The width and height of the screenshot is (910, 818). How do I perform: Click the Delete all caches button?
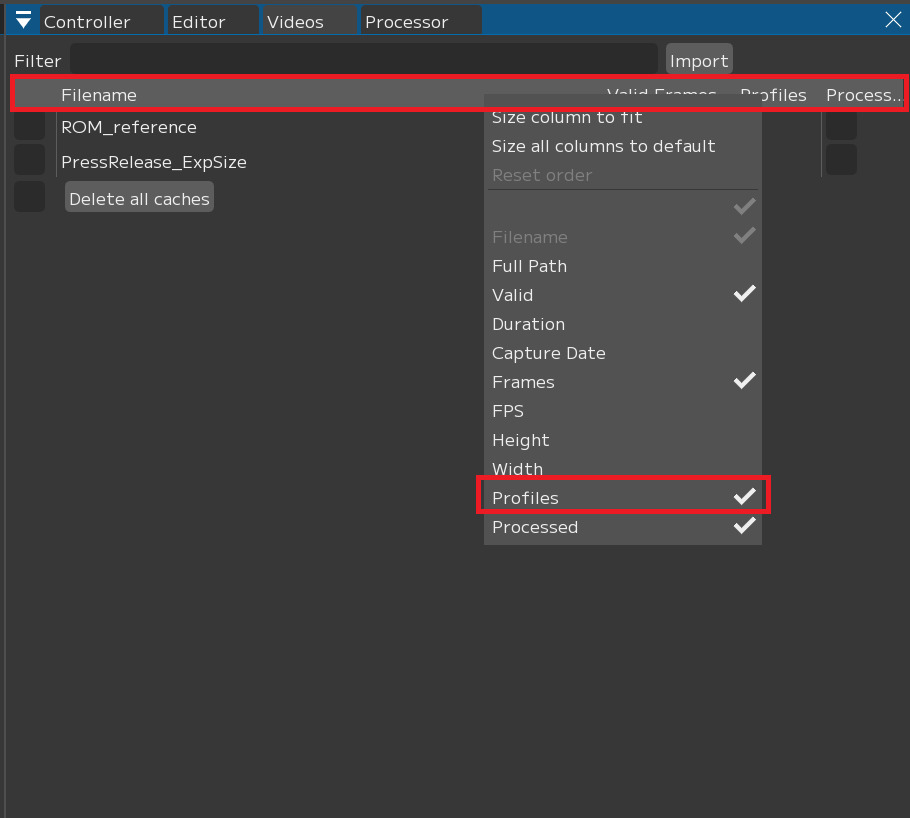[139, 198]
